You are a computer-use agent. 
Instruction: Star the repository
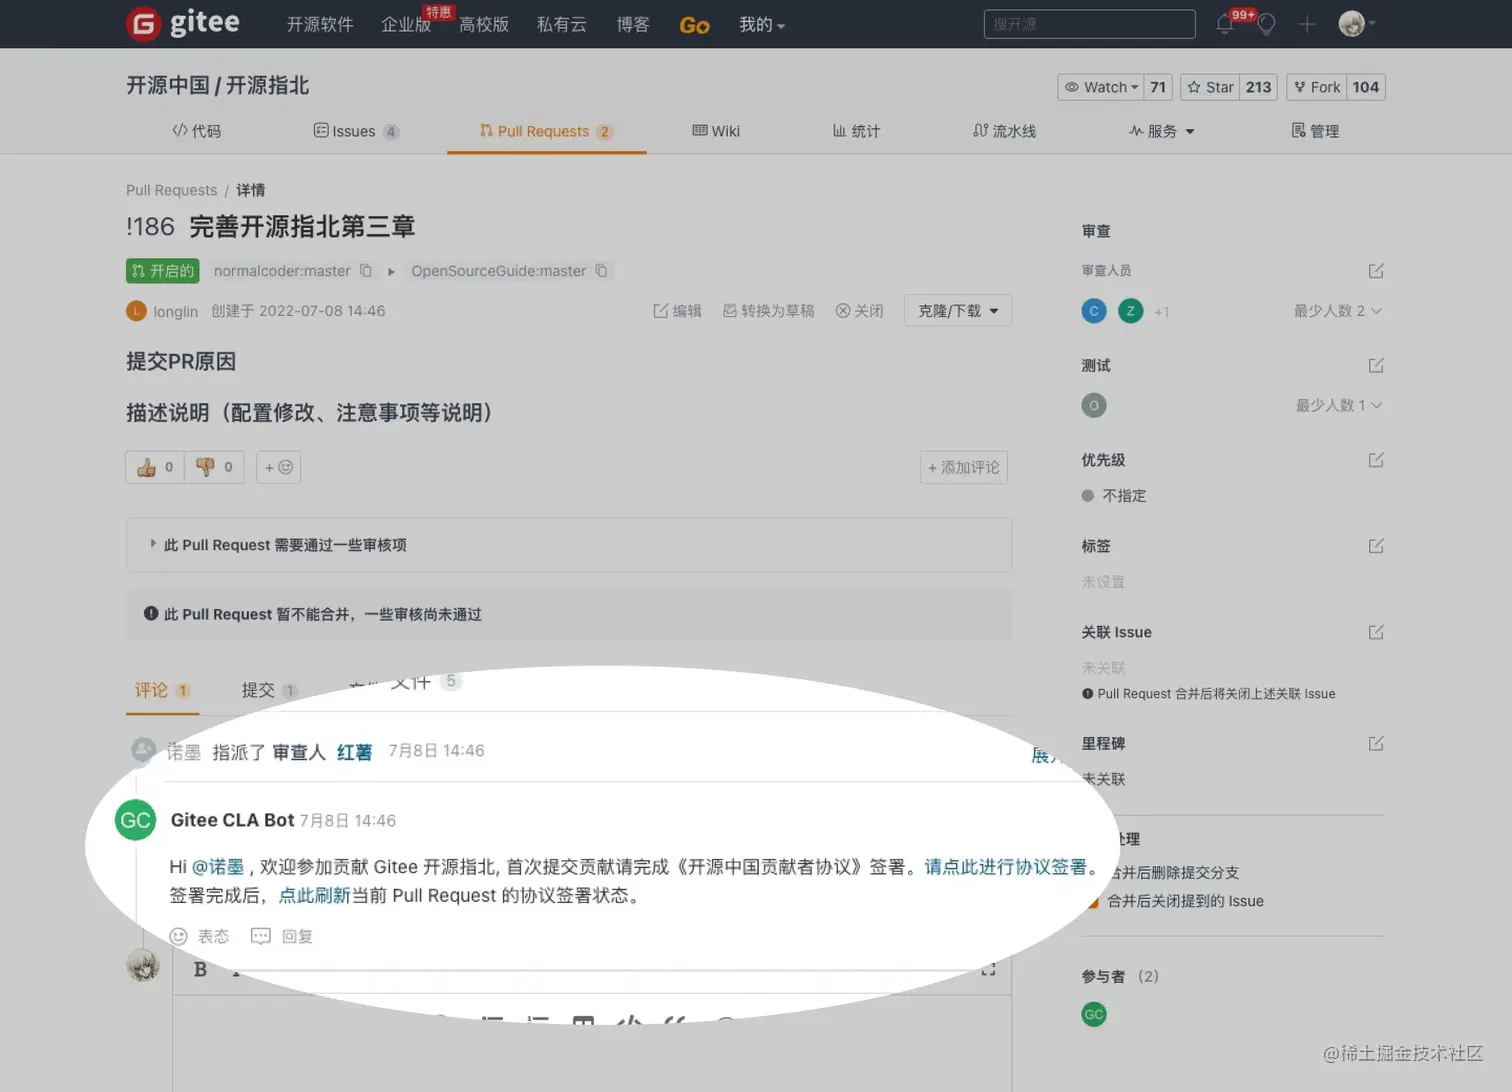coord(1210,87)
